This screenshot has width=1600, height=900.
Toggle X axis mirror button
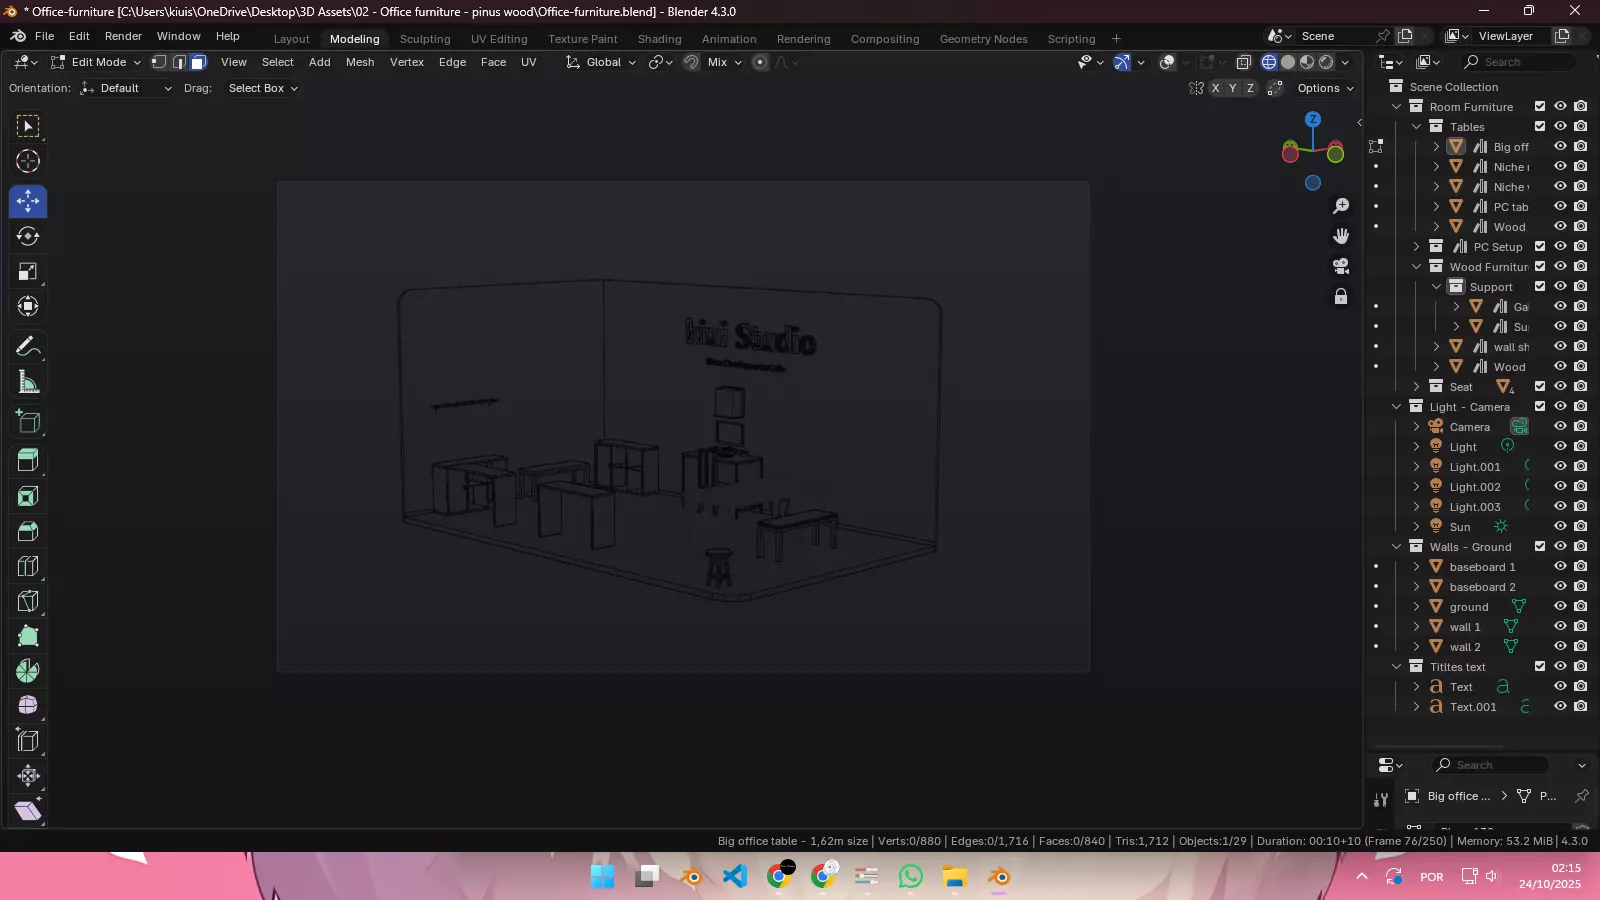(x=1216, y=88)
